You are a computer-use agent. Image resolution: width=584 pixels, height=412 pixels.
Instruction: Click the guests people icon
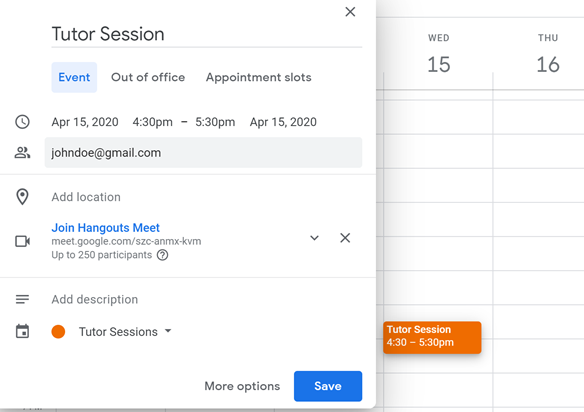(22, 152)
